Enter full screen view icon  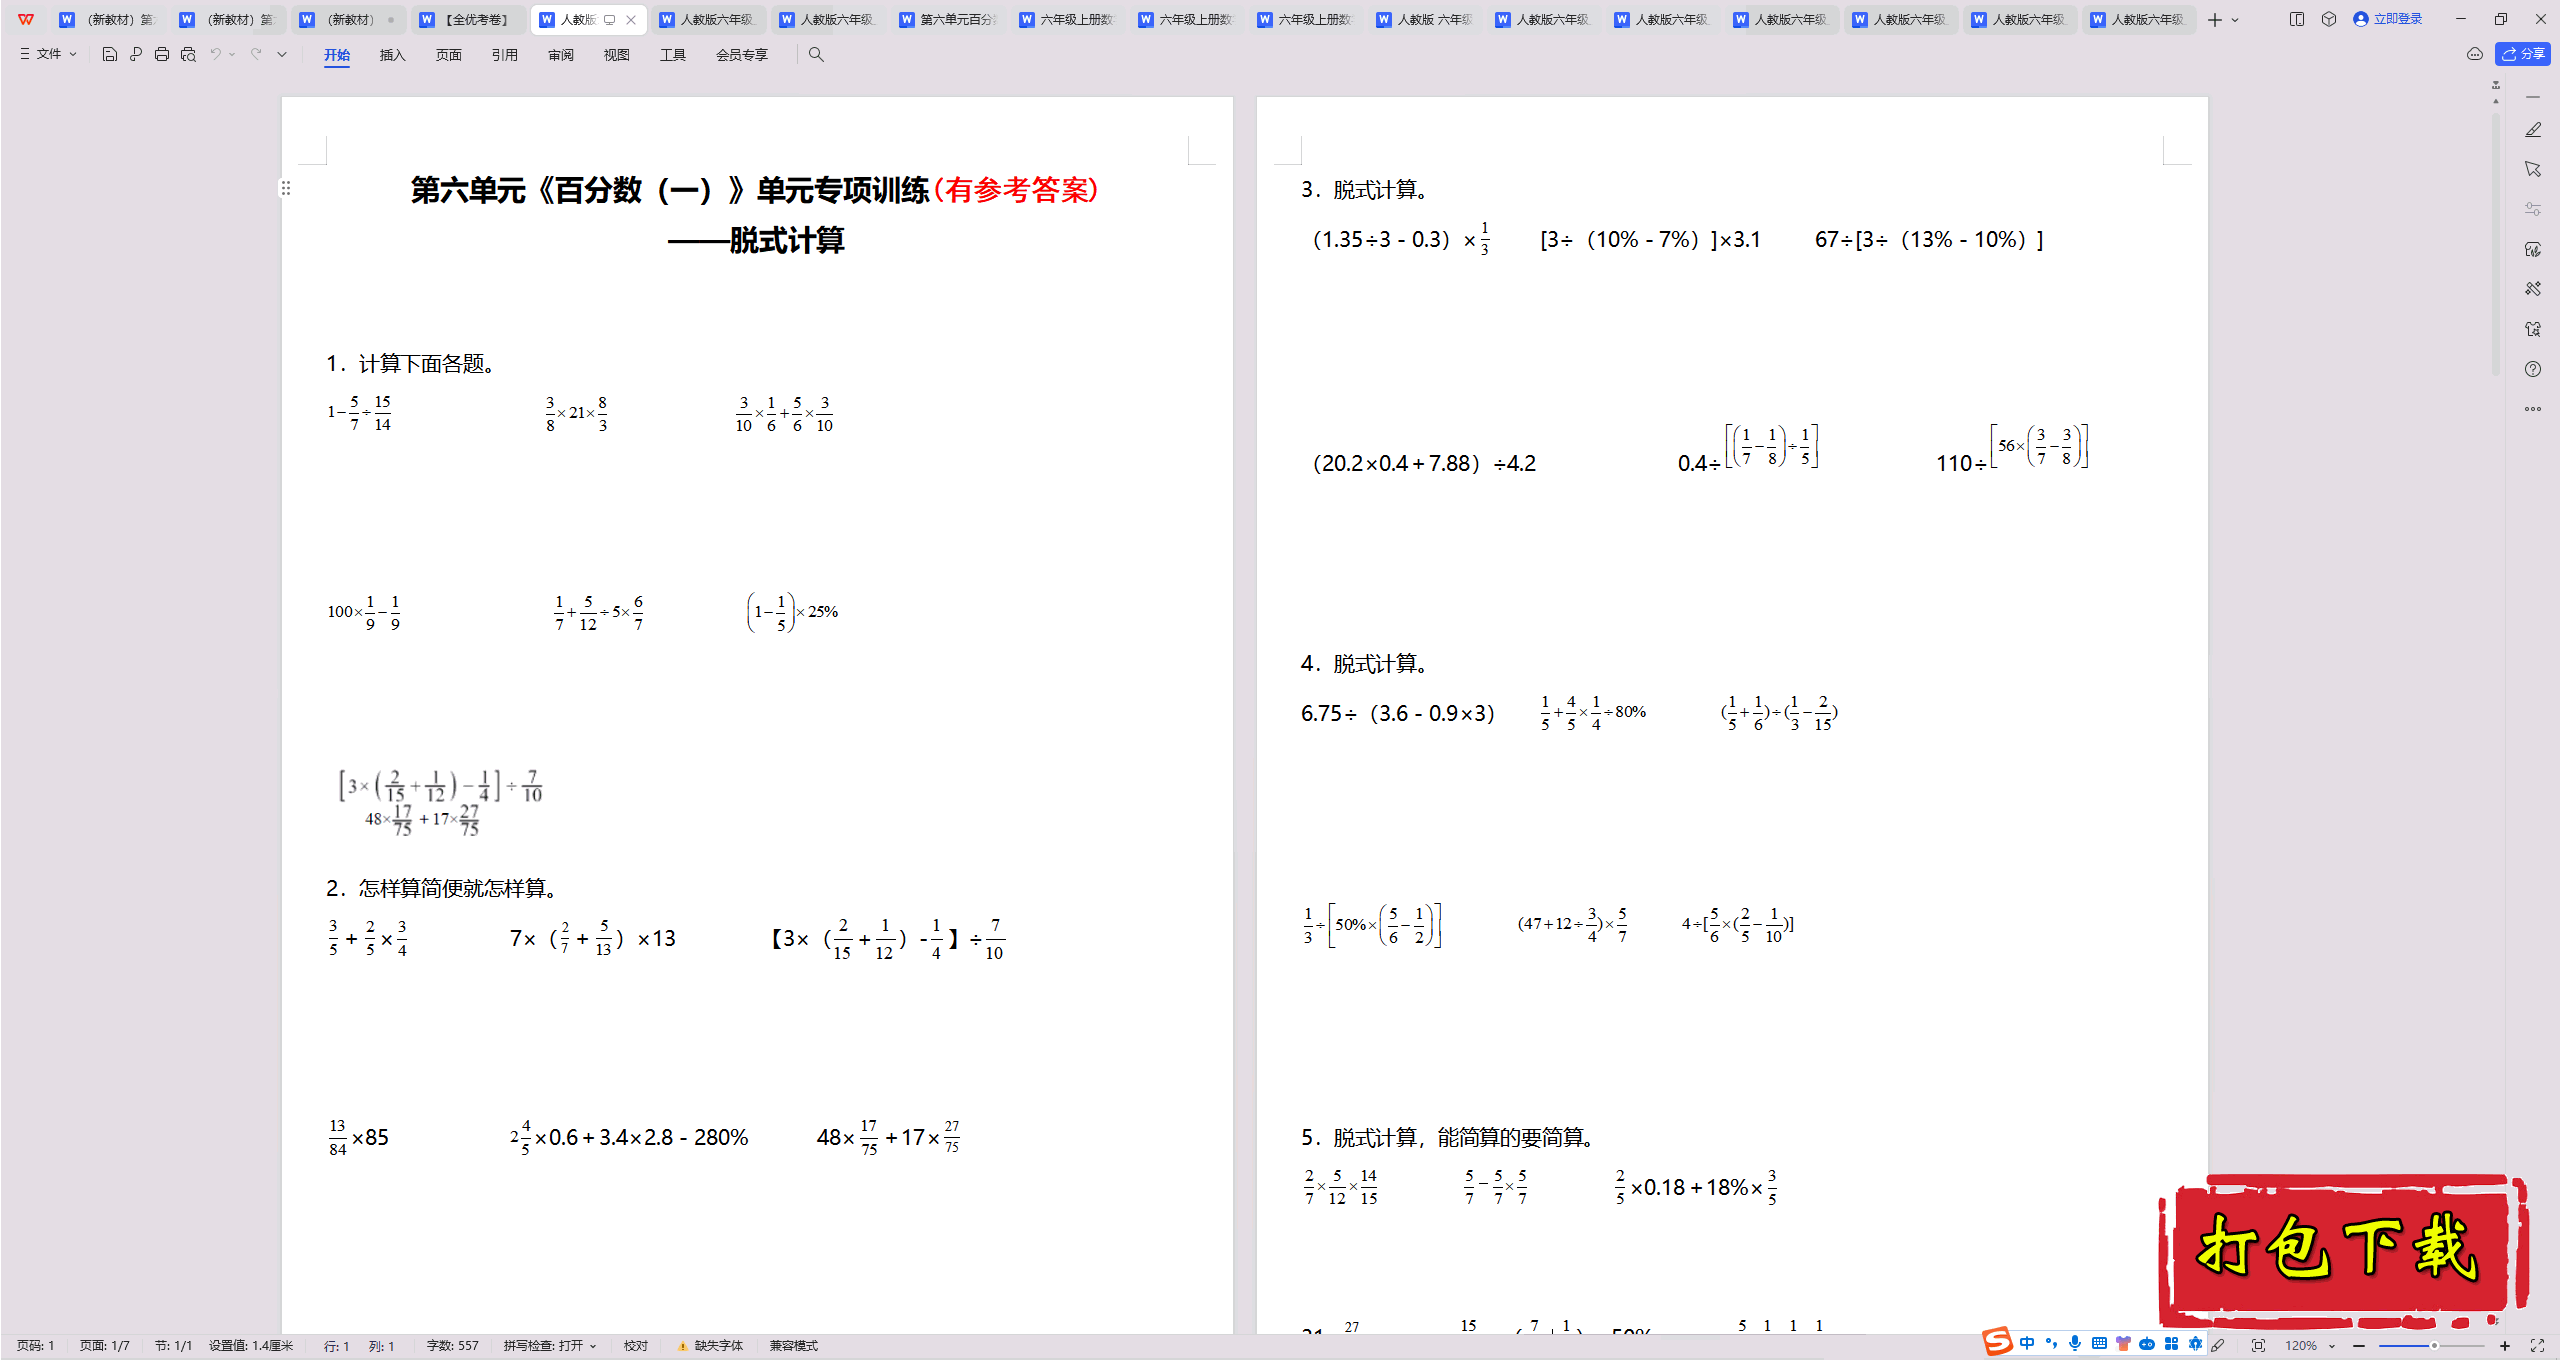click(x=2537, y=1346)
